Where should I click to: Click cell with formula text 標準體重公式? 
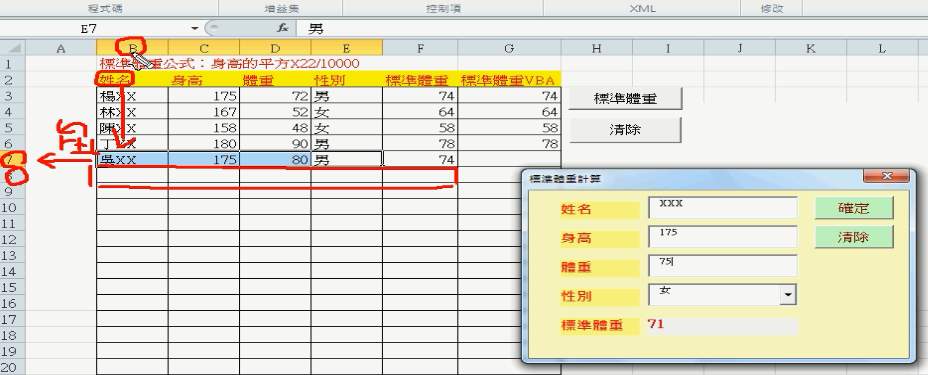tap(133, 63)
